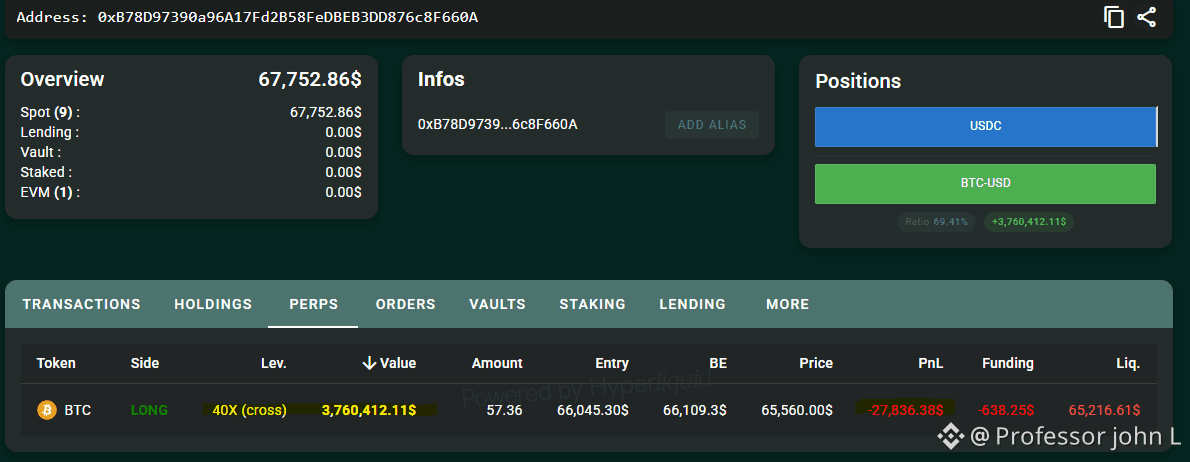This screenshot has height=462, width=1190.
Task: Click the Token column header
Action: coord(56,363)
